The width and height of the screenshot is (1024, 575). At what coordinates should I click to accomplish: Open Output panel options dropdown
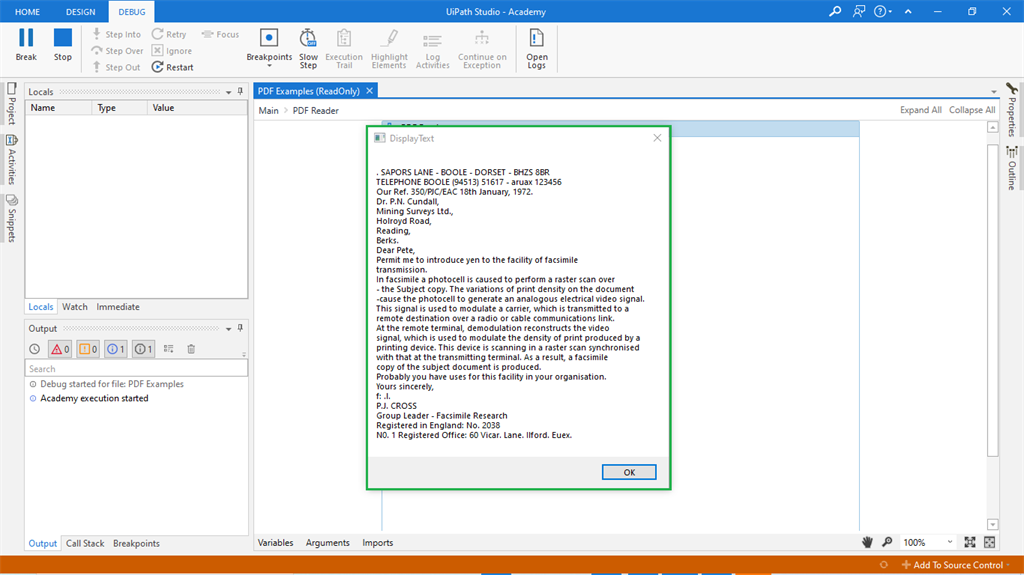tap(229, 329)
